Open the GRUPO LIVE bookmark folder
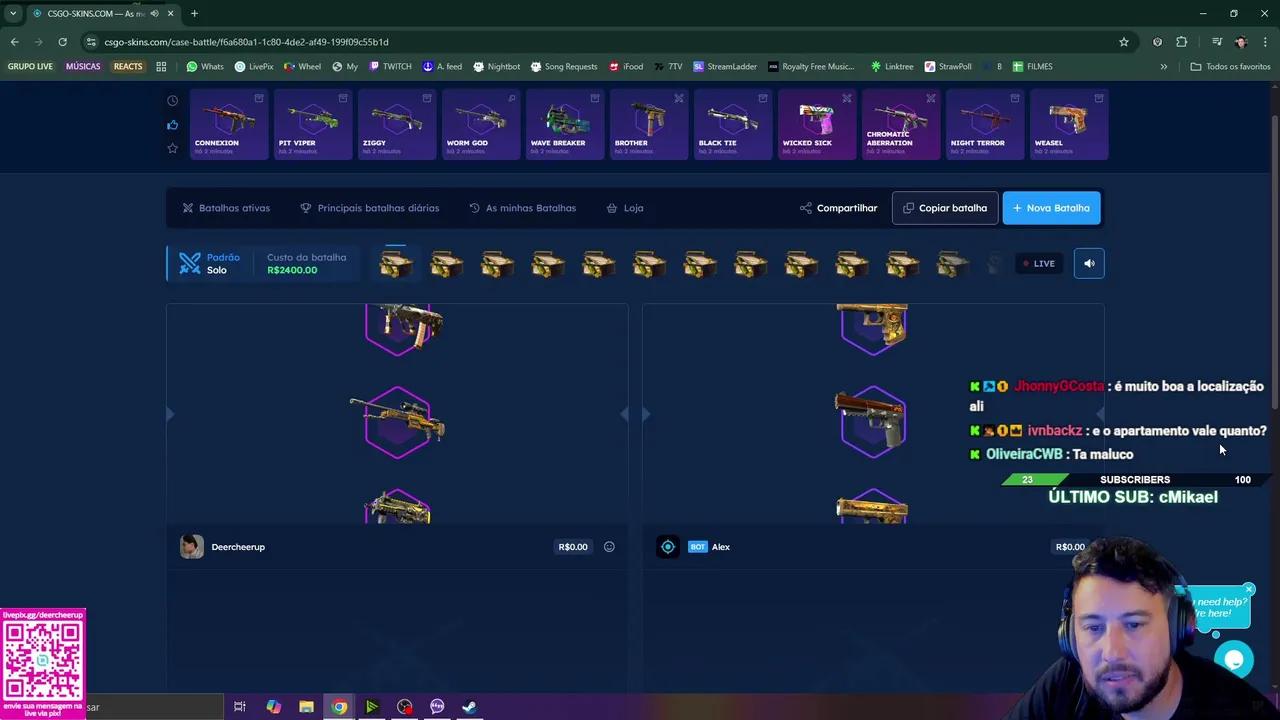1280x720 pixels. click(30, 67)
